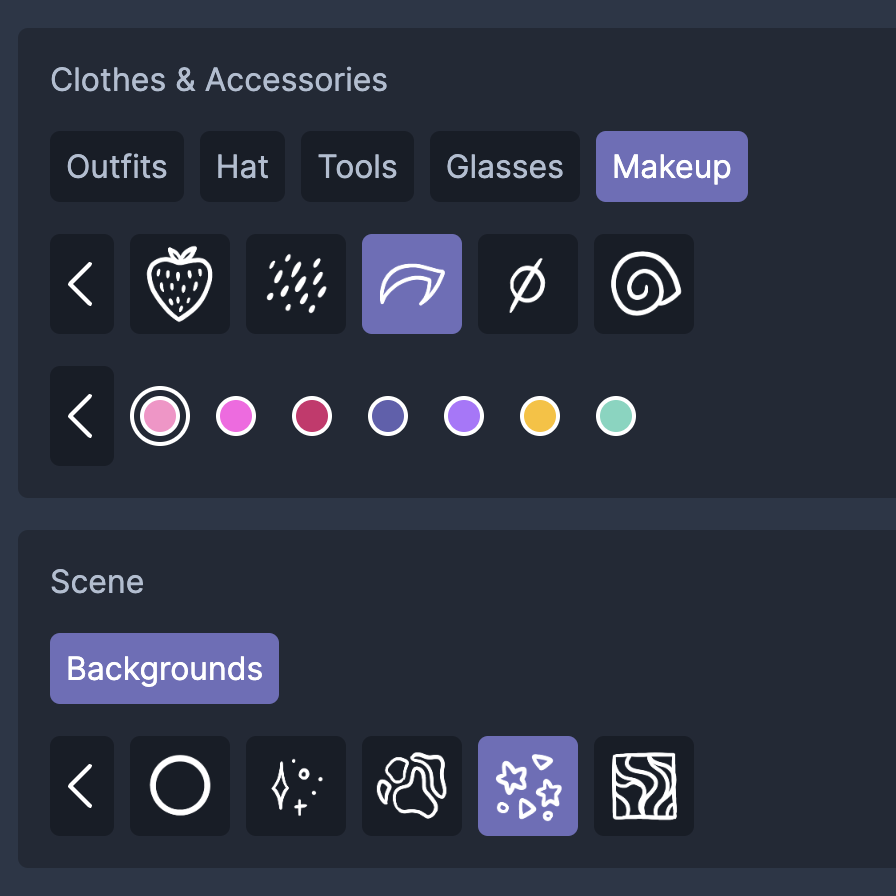Go to previous backgrounds with chevron
896x896 pixels.
[82, 786]
